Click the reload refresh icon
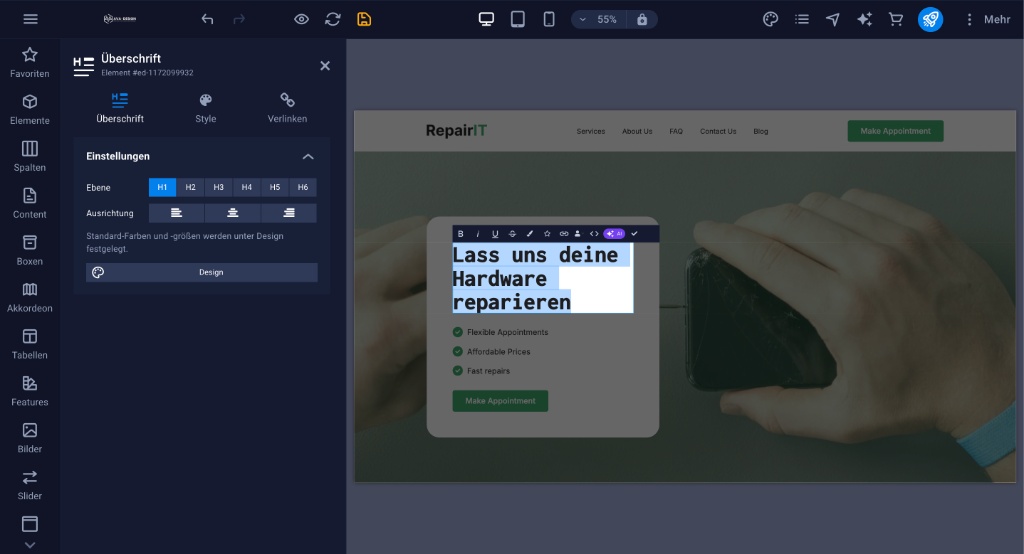Screen dimensions: 1024x554 click(332, 19)
